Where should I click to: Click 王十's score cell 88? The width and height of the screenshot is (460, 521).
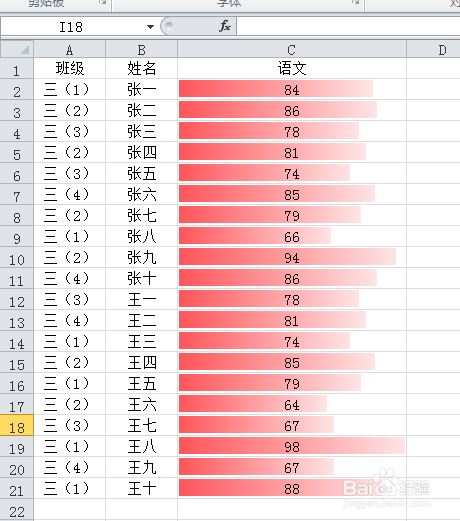pyautogui.click(x=292, y=489)
